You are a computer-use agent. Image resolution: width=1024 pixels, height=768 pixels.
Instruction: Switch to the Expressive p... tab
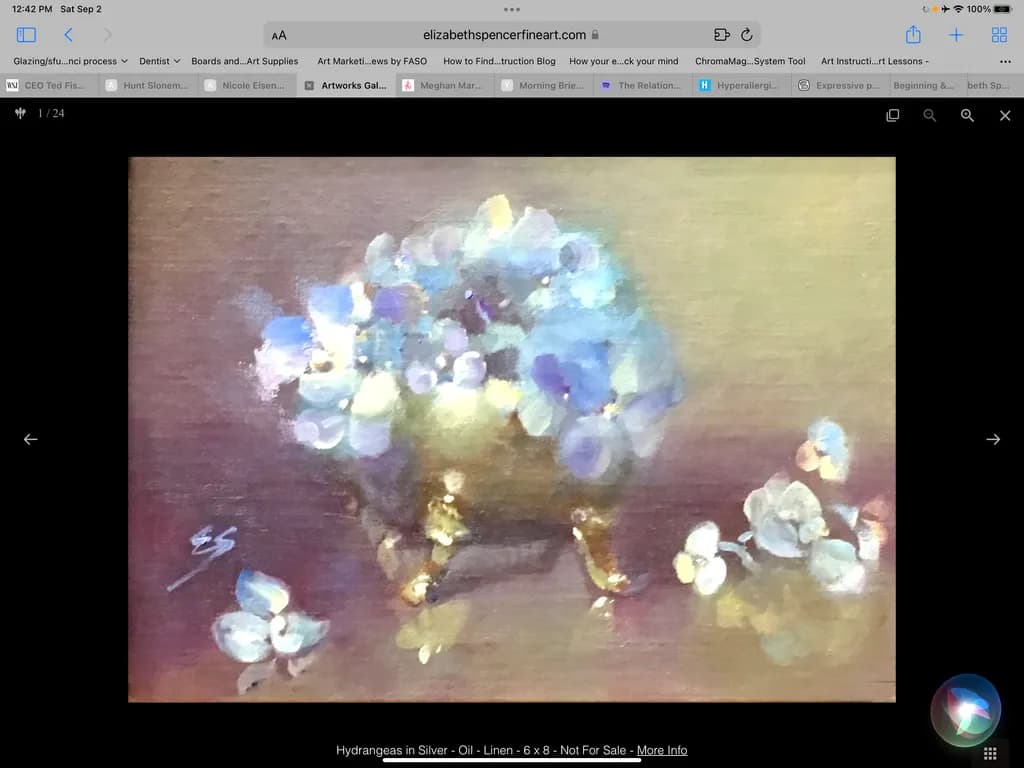(x=840, y=86)
